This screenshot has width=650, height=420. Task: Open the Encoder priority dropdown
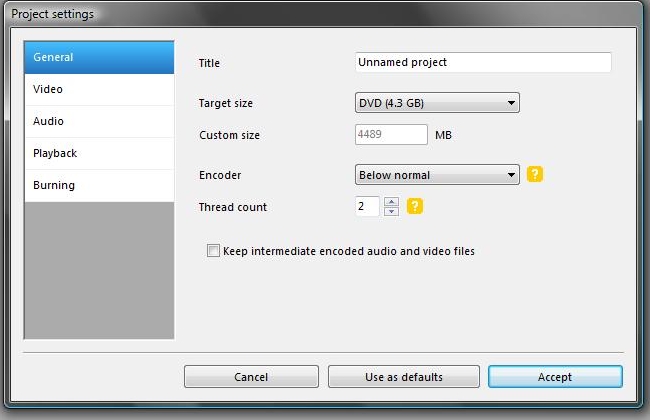(x=437, y=175)
